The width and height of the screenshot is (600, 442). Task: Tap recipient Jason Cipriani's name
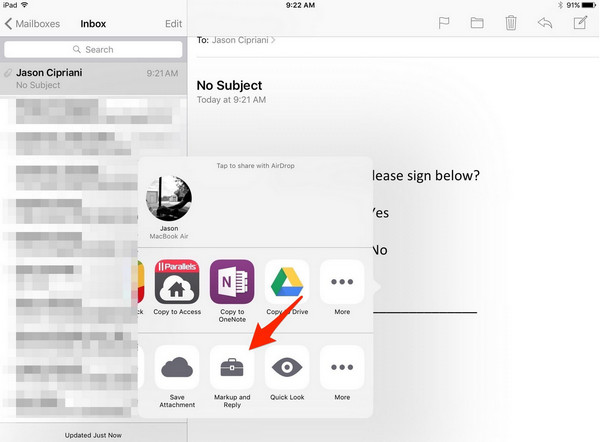[x=240, y=40]
